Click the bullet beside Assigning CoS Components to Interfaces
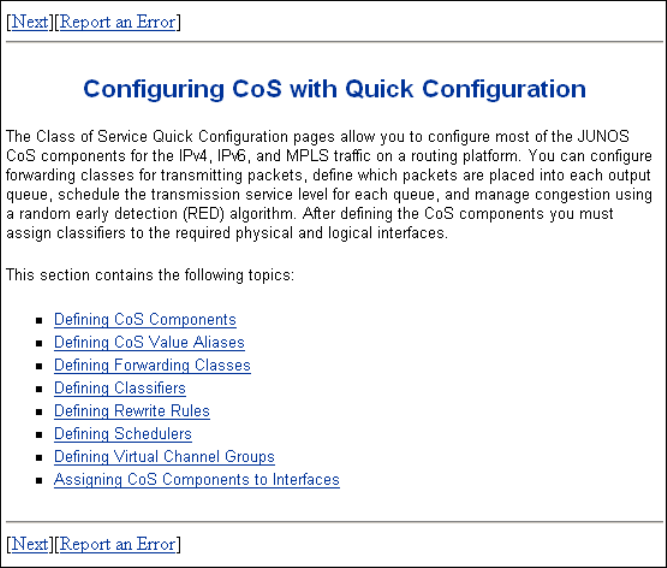 pos(39,481)
